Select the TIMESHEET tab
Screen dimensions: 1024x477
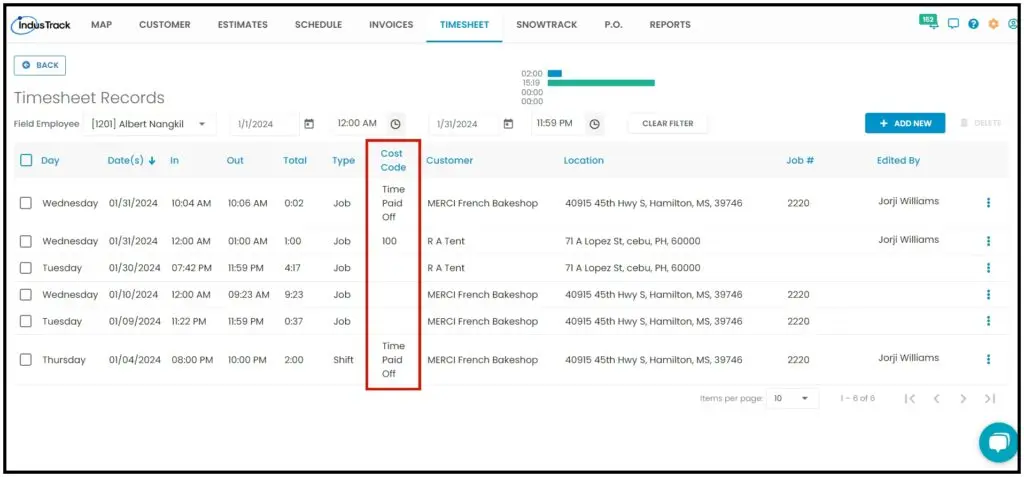[x=464, y=25]
